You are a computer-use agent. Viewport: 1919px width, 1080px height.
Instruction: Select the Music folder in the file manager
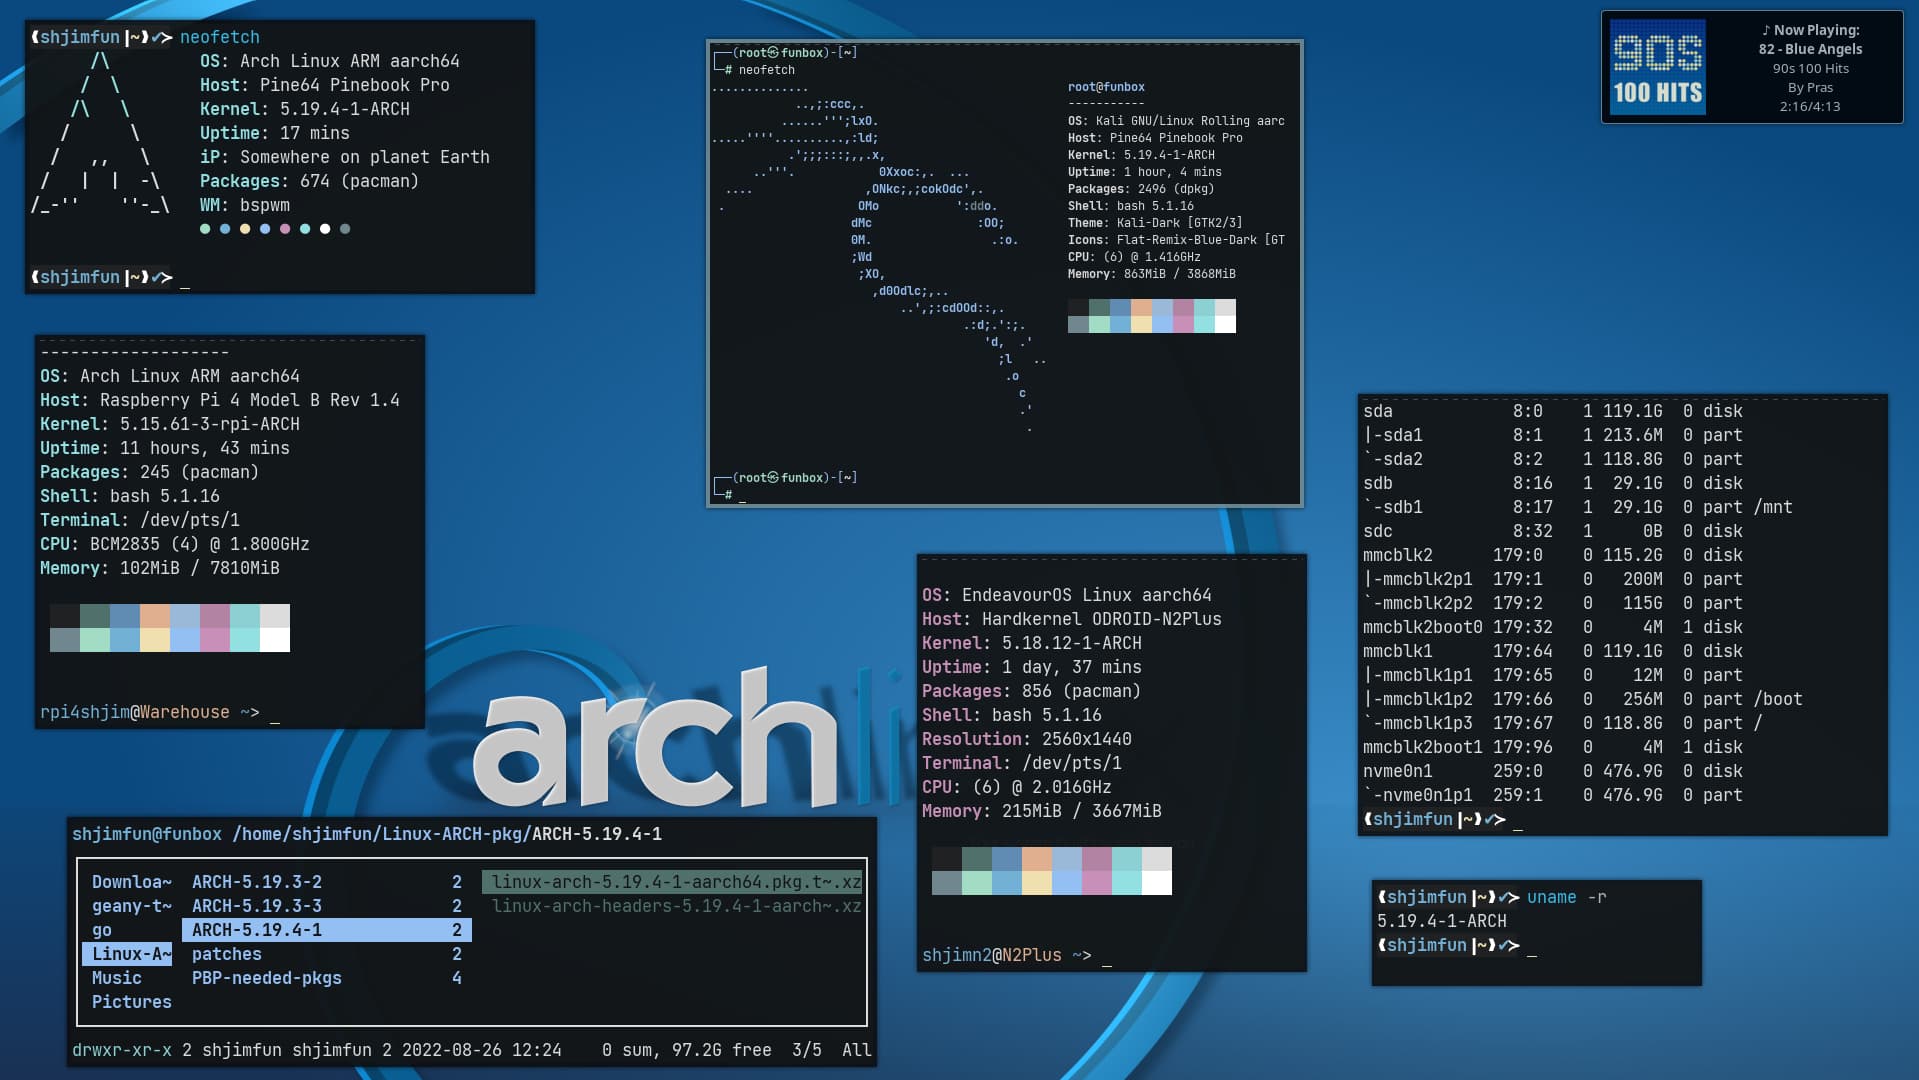(x=116, y=978)
